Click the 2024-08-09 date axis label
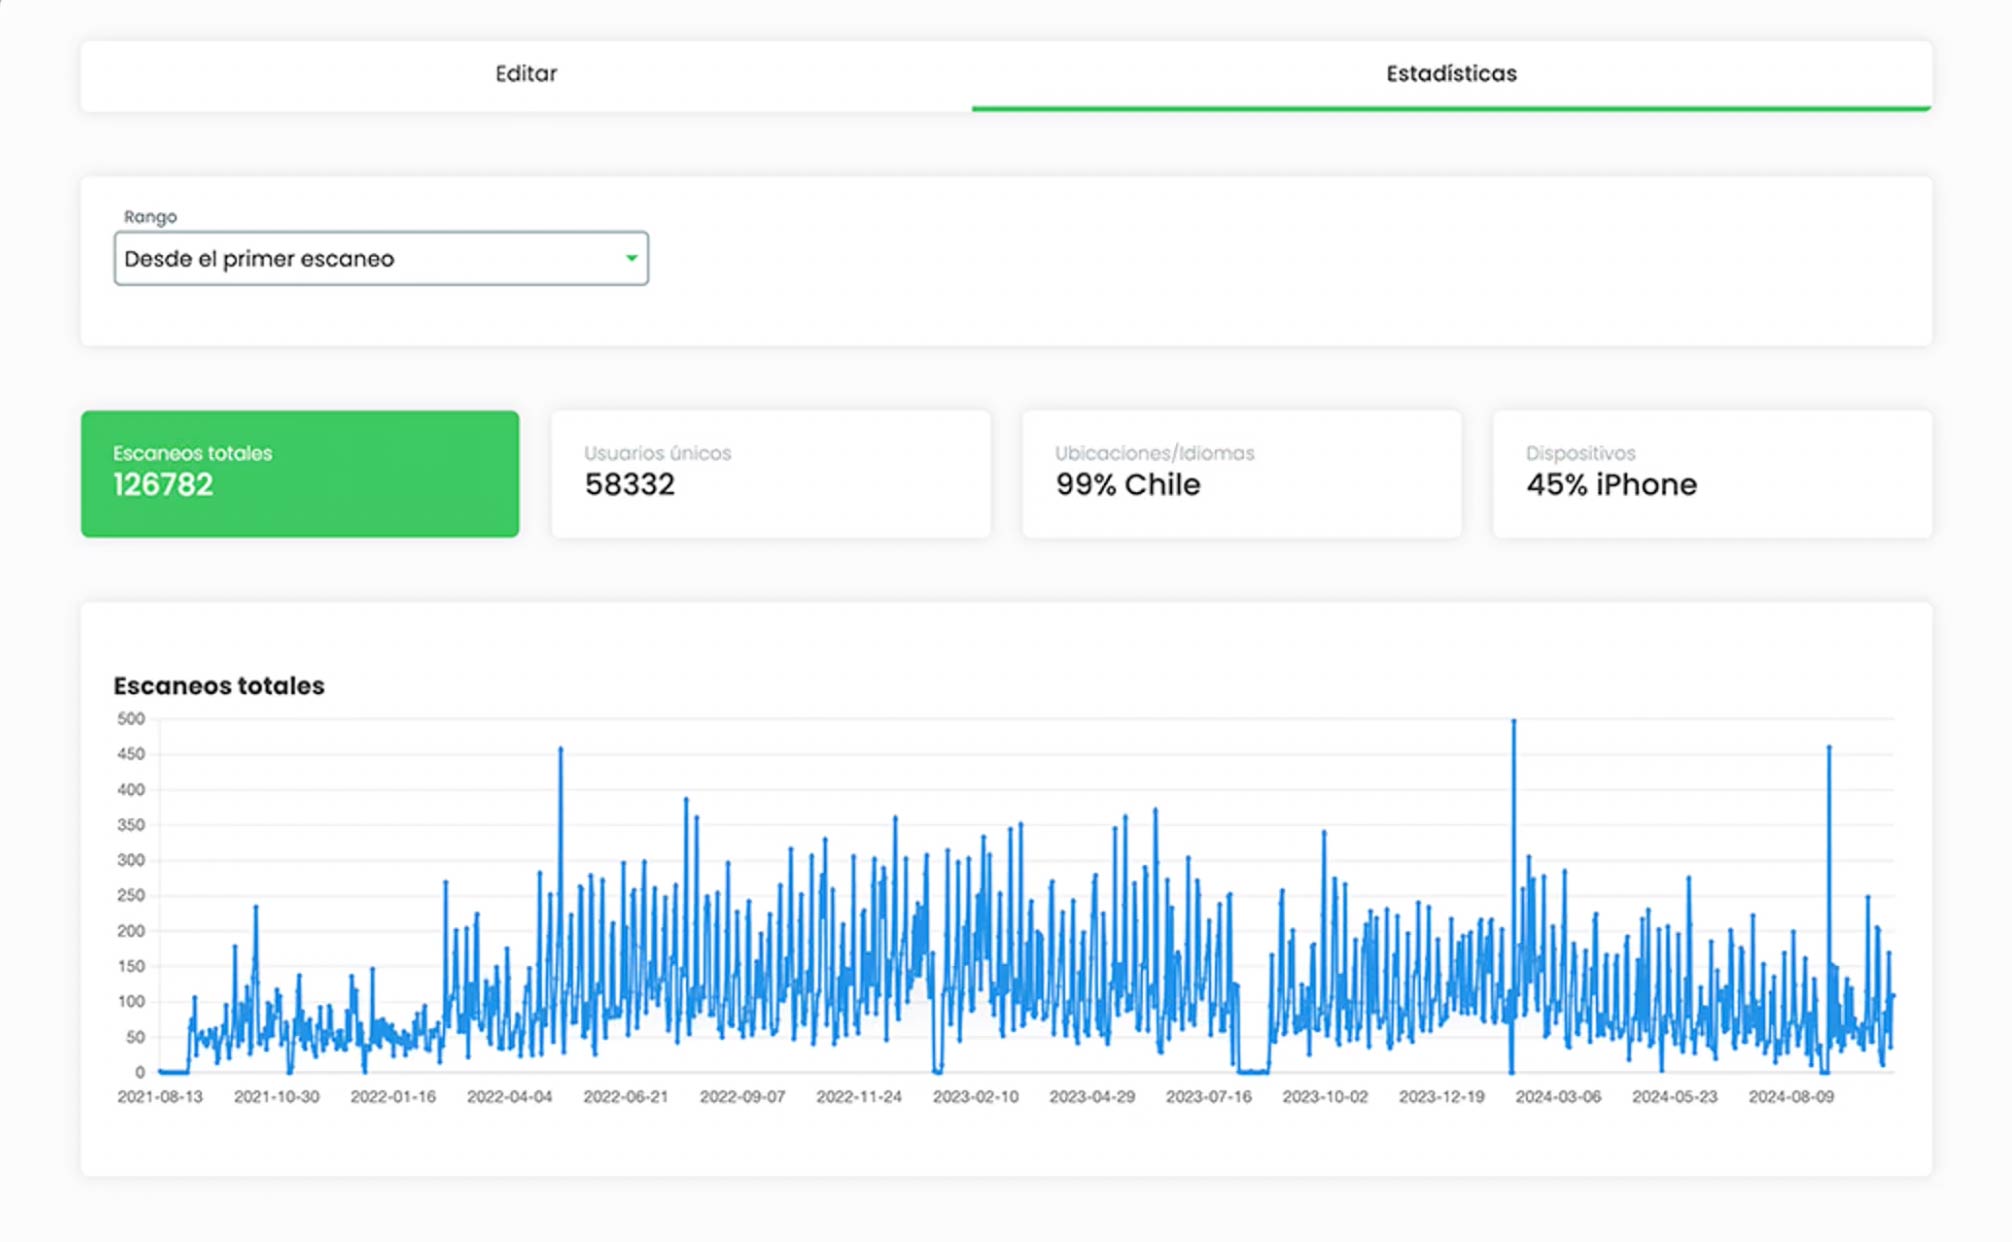2012x1242 pixels. click(1790, 1097)
